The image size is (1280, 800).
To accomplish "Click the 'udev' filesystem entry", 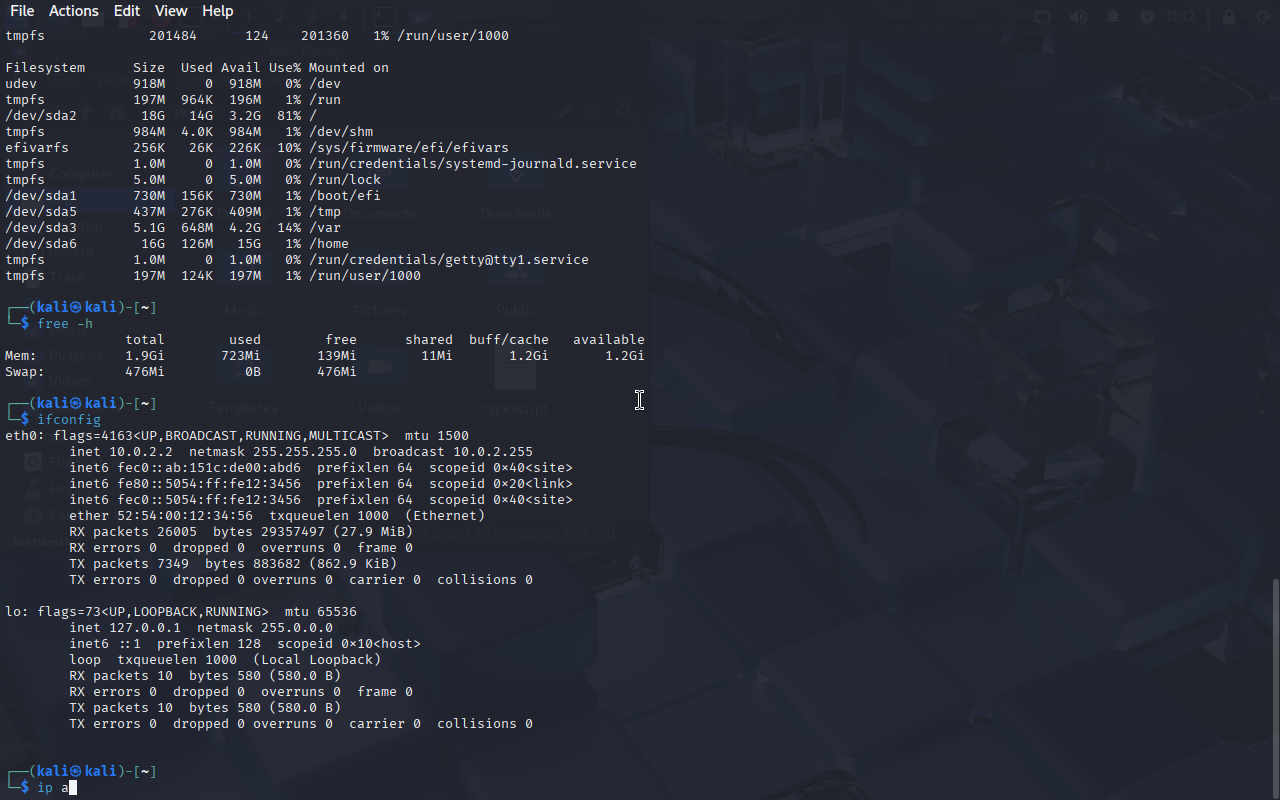I will click(x=21, y=84).
